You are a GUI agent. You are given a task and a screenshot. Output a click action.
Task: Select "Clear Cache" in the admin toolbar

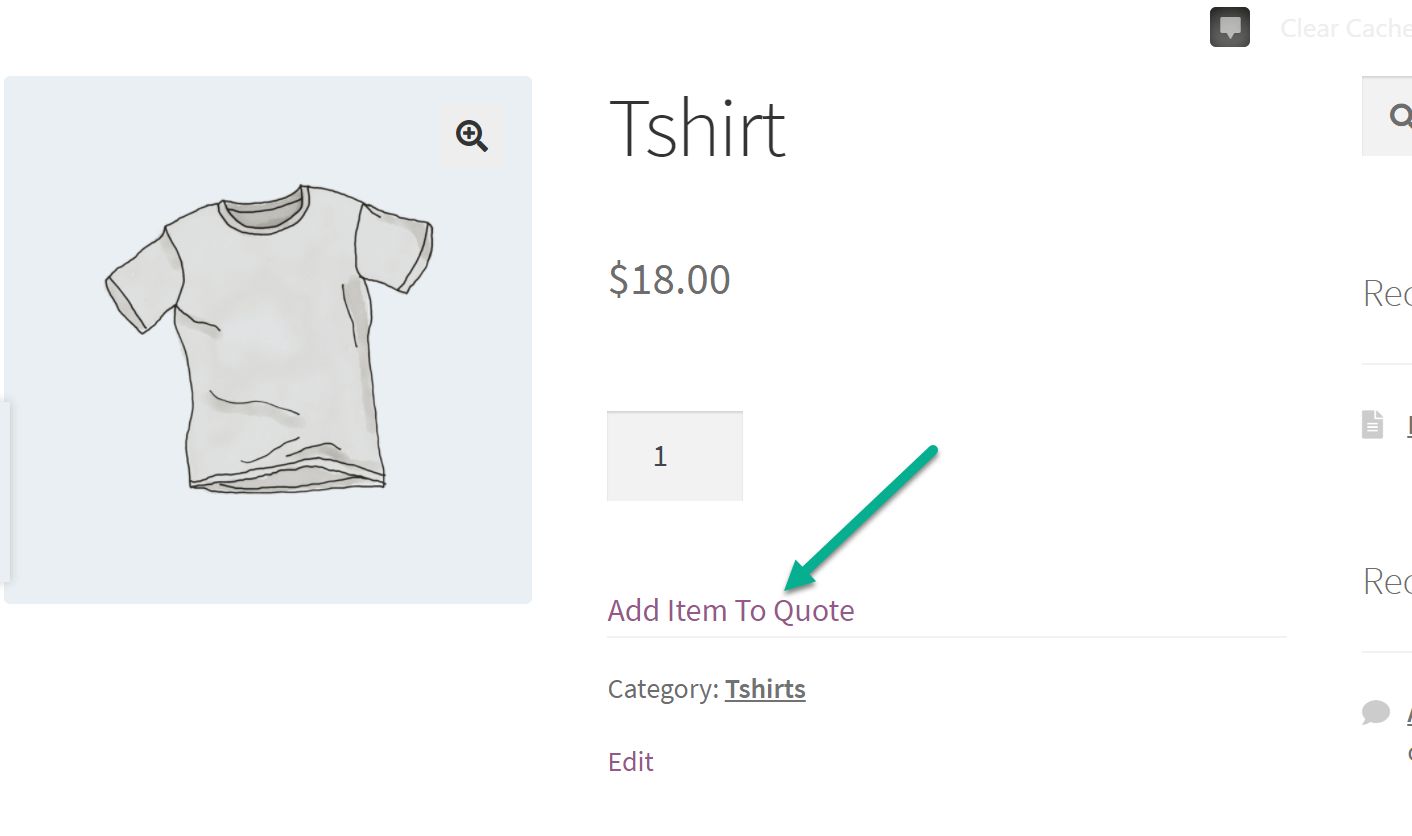[x=1345, y=28]
